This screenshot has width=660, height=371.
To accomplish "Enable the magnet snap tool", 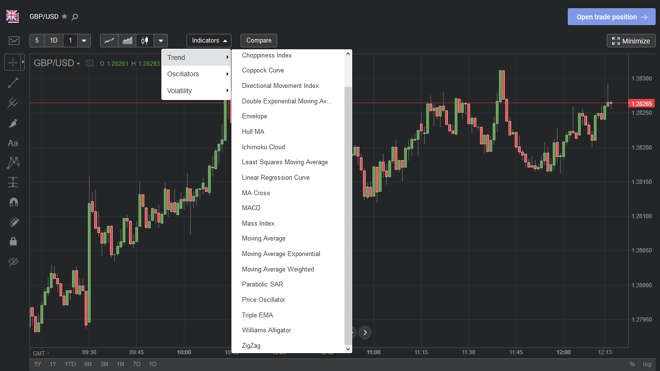I will click(13, 202).
